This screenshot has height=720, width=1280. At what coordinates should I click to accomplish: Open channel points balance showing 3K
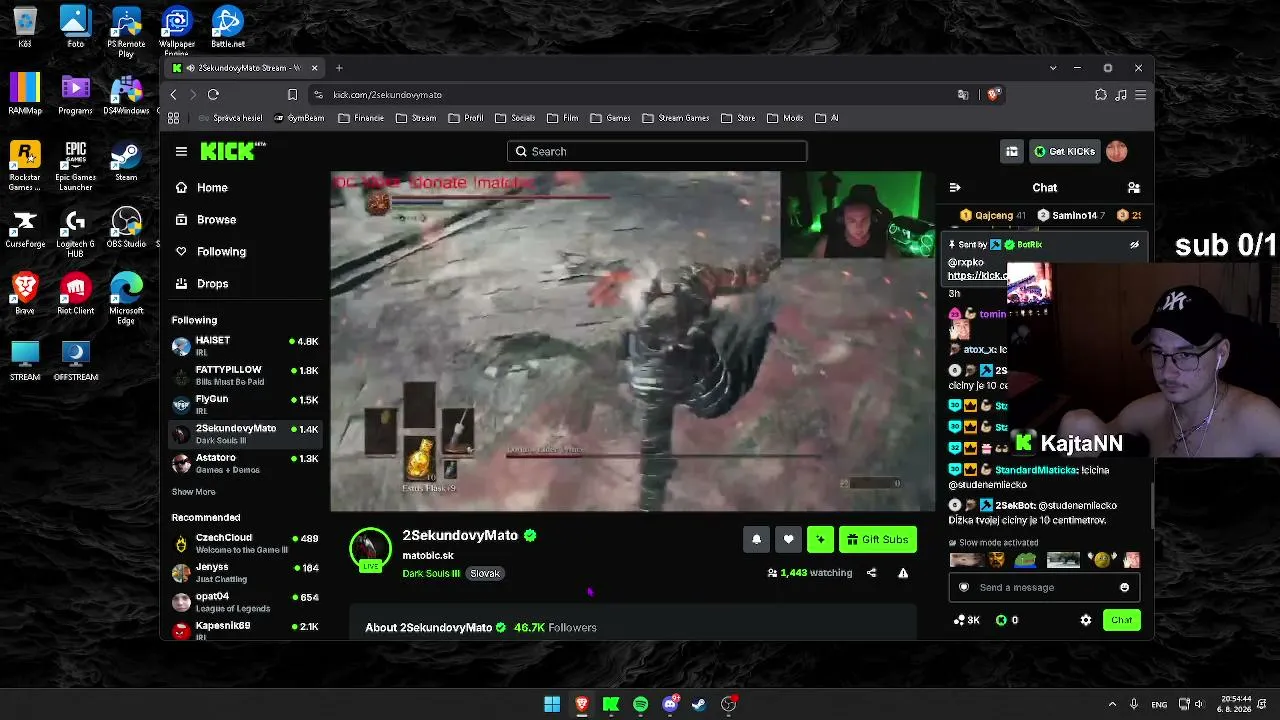coord(967,620)
